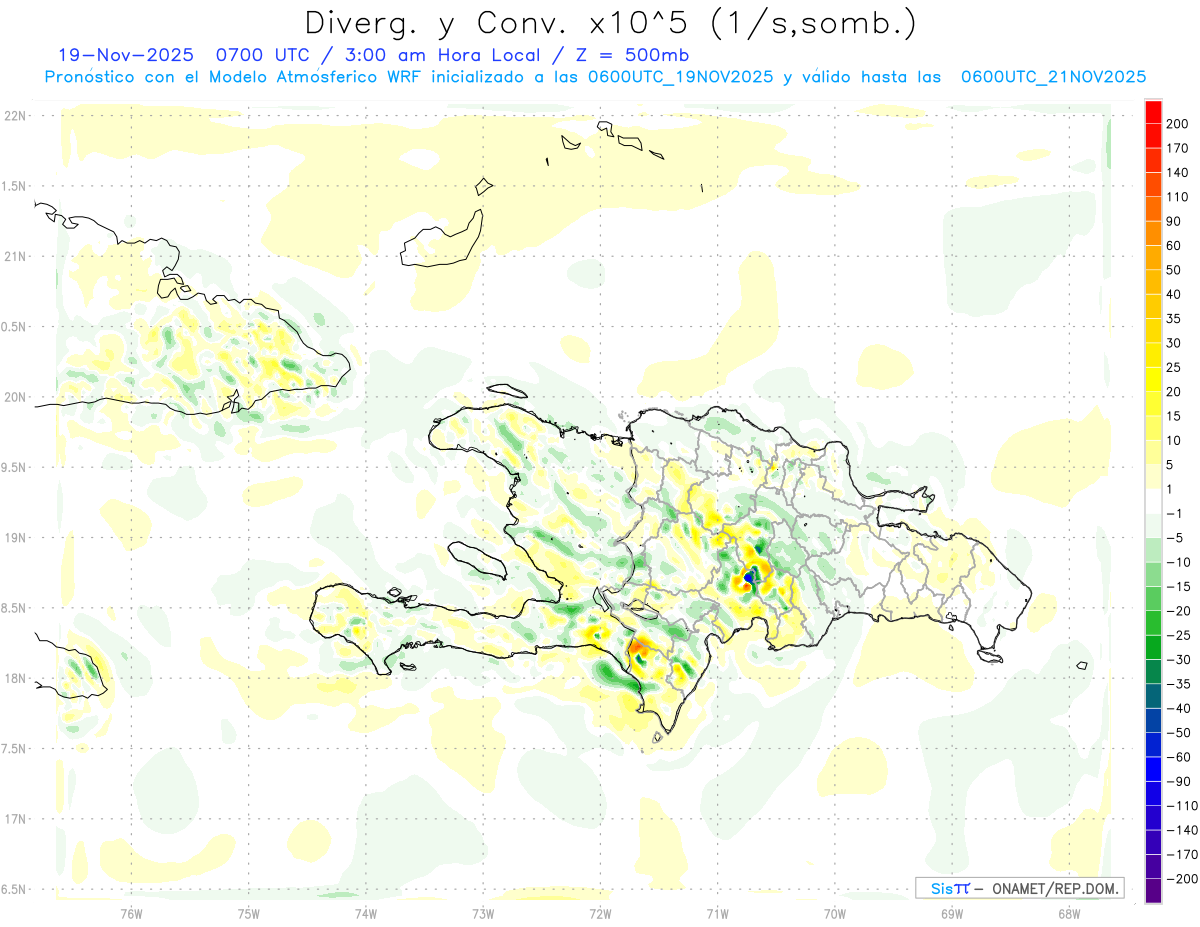1200x927 pixels.
Task: Click the '0600UTC_21NOV2025' valid-until time
Action: (x=1053, y=77)
